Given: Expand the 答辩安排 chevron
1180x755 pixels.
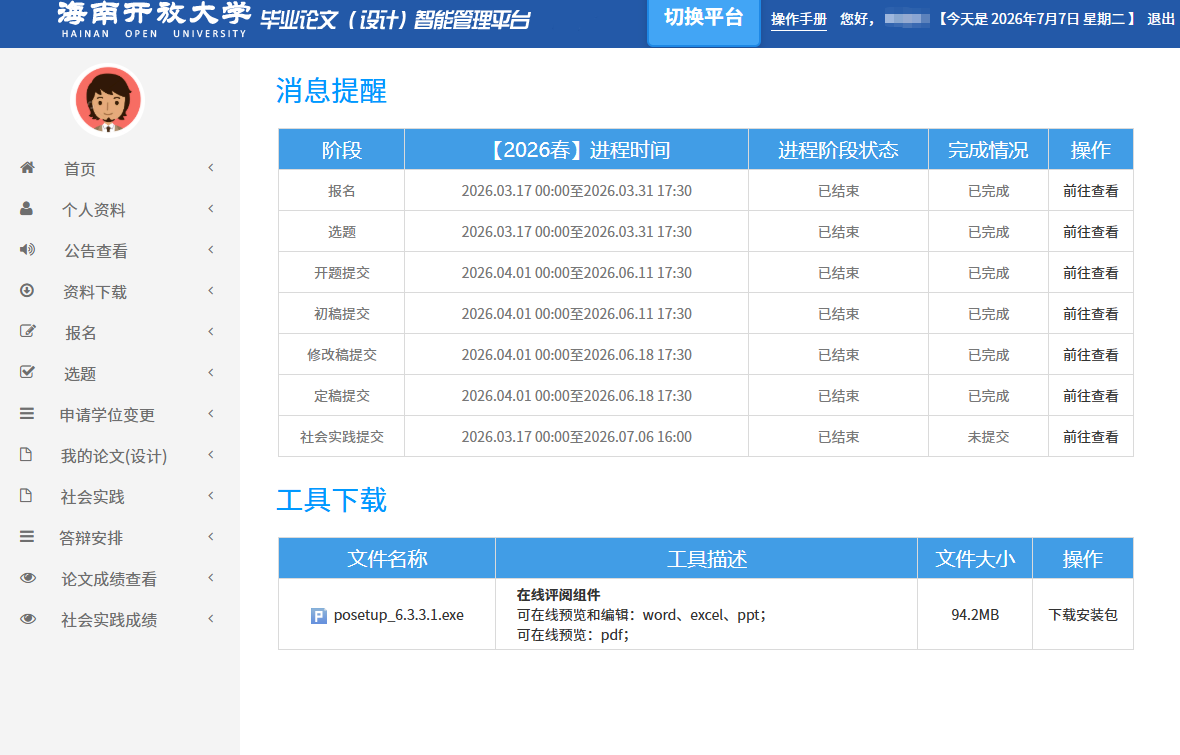Looking at the screenshot, I should (x=211, y=537).
